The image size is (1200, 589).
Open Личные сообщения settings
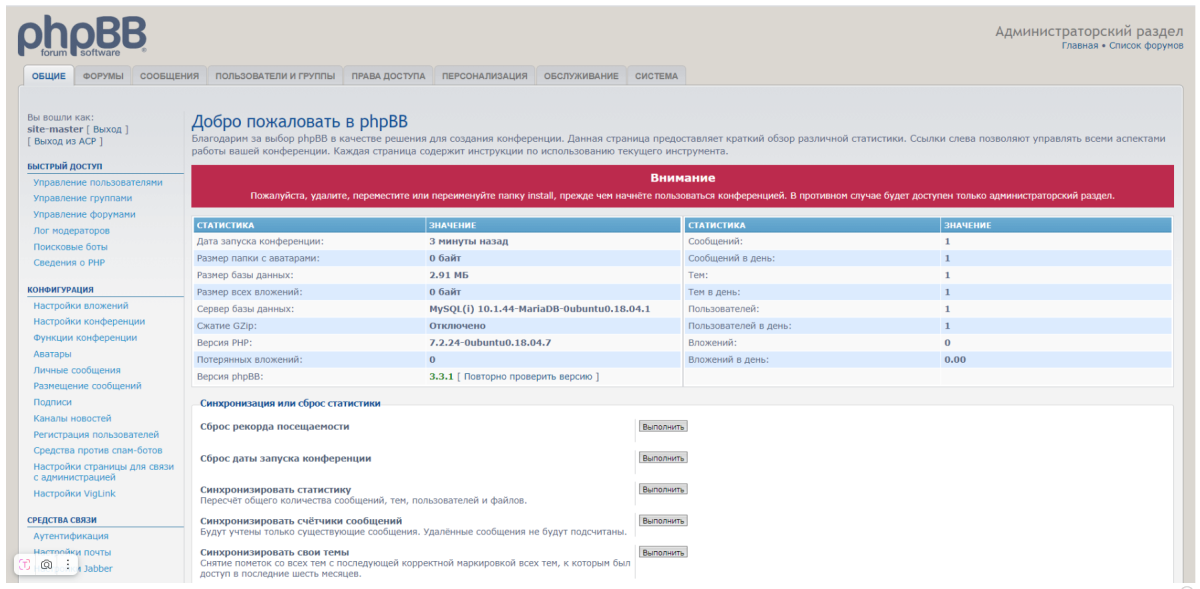[x=77, y=370]
